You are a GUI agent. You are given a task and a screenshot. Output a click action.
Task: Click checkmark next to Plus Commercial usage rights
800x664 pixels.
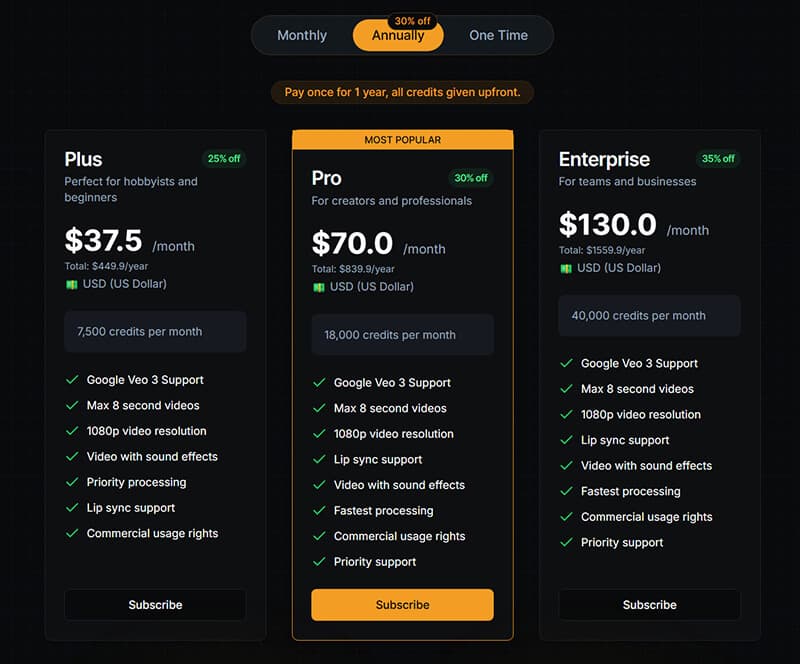(72, 534)
